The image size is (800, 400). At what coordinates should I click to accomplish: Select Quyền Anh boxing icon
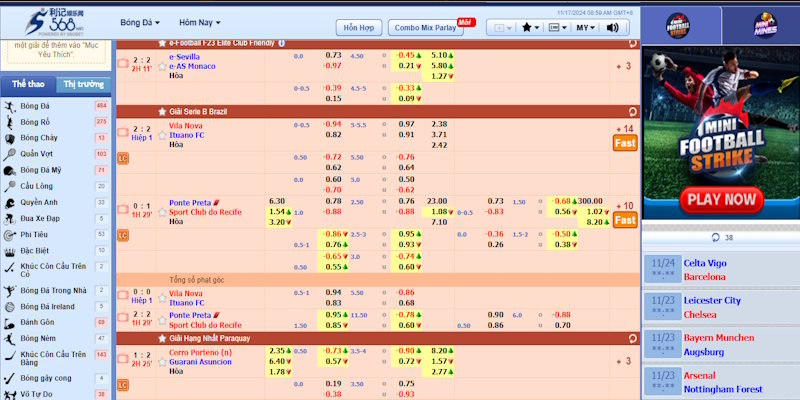10,203
